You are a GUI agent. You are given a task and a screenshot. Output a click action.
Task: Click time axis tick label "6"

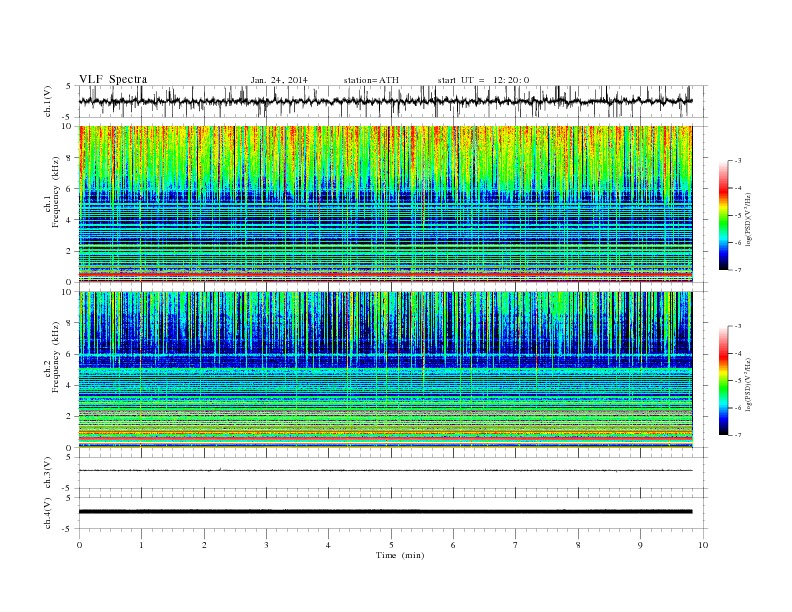coord(453,545)
